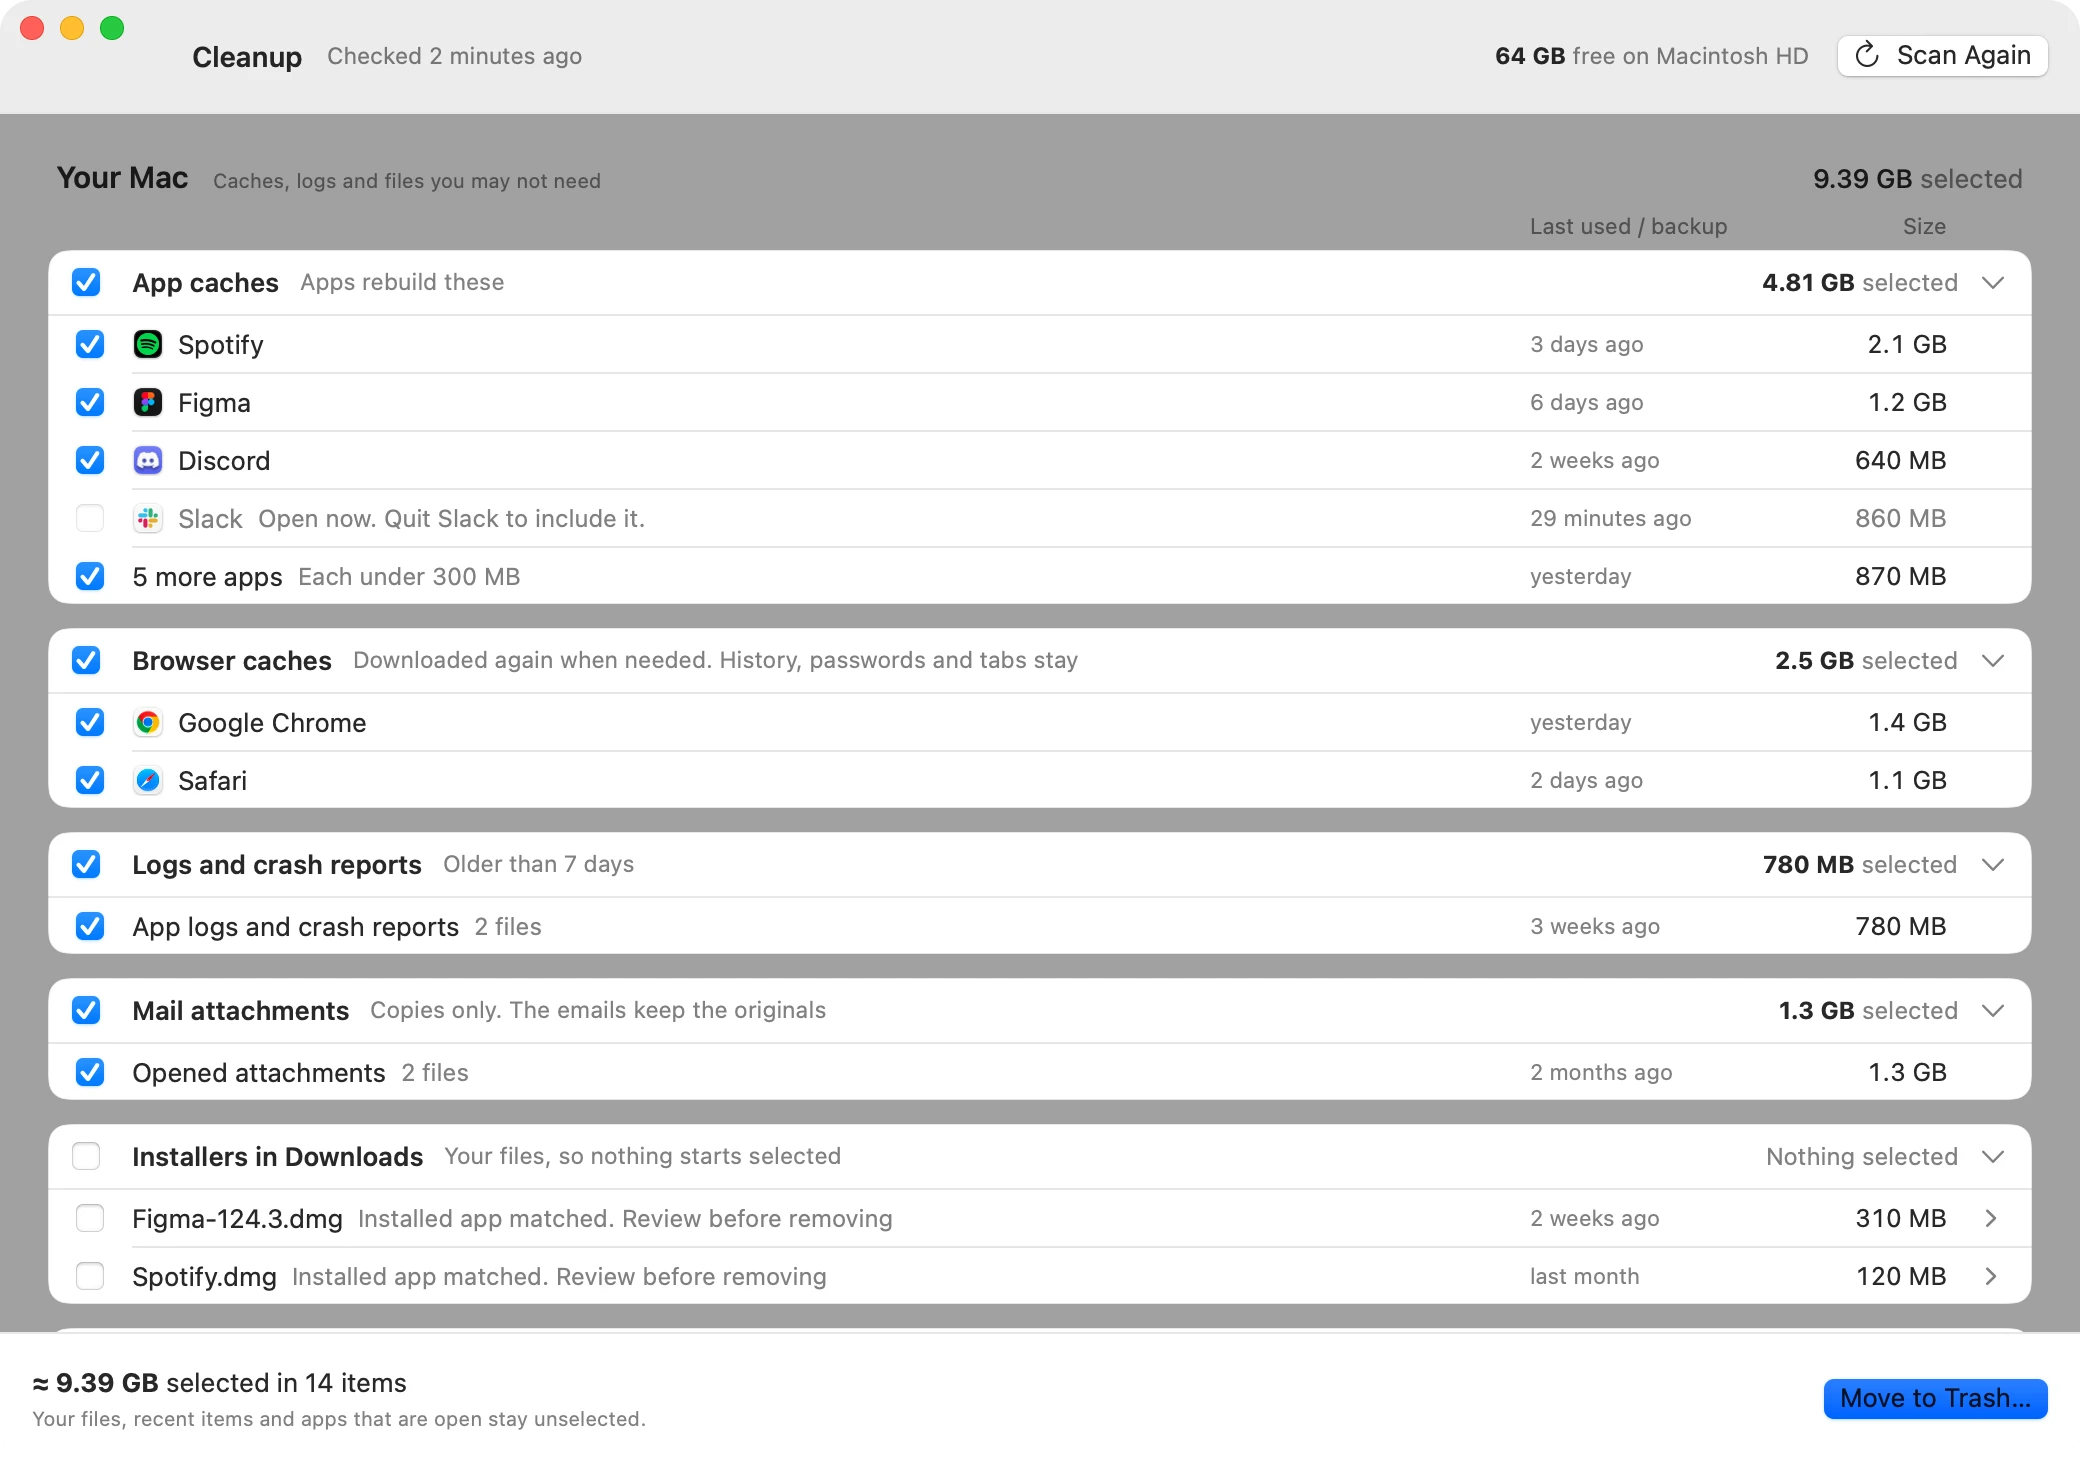This screenshot has width=2080, height=1464.
Task: Uncheck the Spotify cache checkbox
Action: coord(90,345)
